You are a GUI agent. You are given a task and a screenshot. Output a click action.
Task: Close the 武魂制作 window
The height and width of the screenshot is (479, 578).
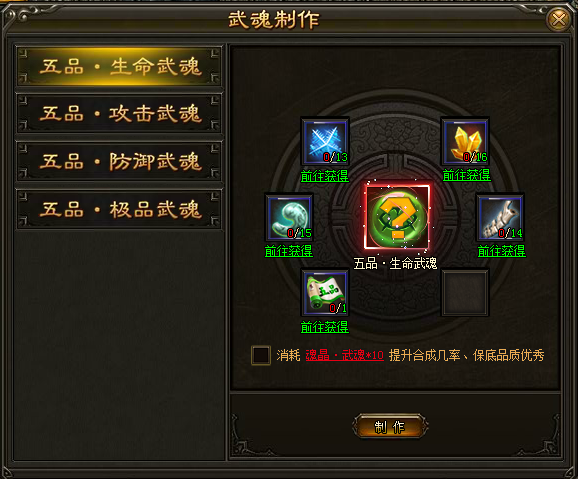click(x=558, y=19)
